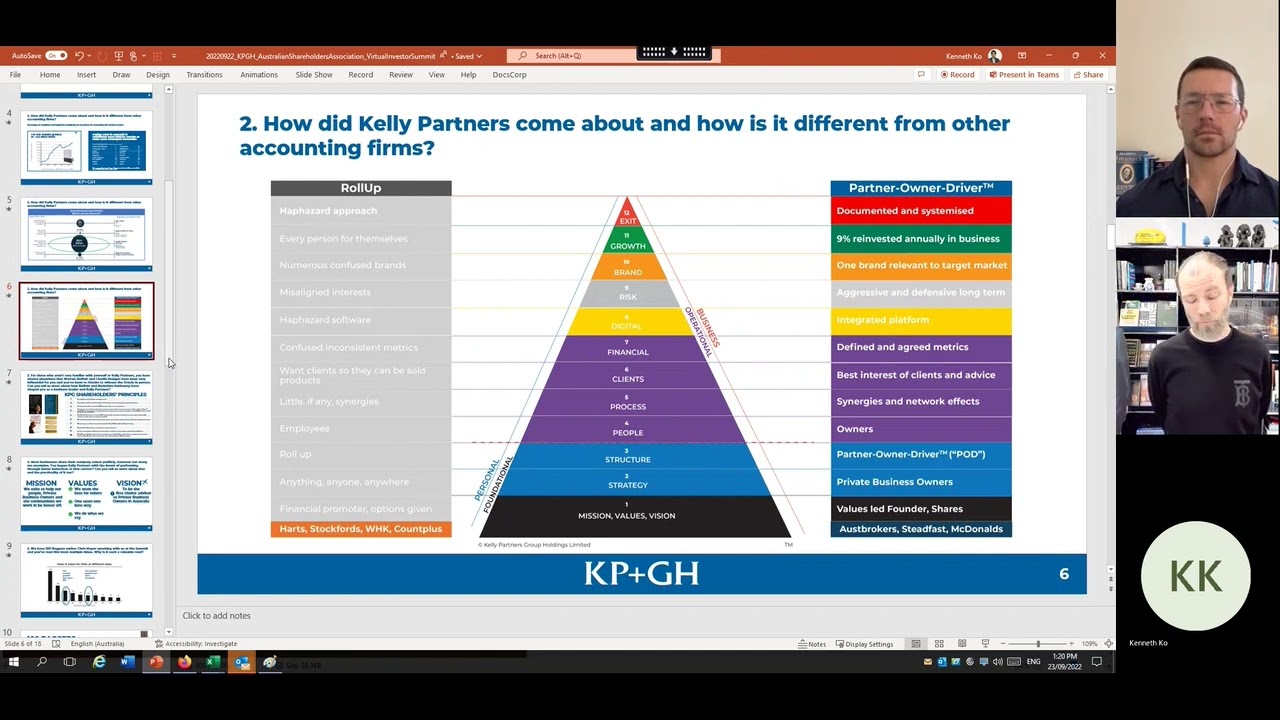Click the Redo icon in title bar
1280x720 pixels.
point(102,56)
